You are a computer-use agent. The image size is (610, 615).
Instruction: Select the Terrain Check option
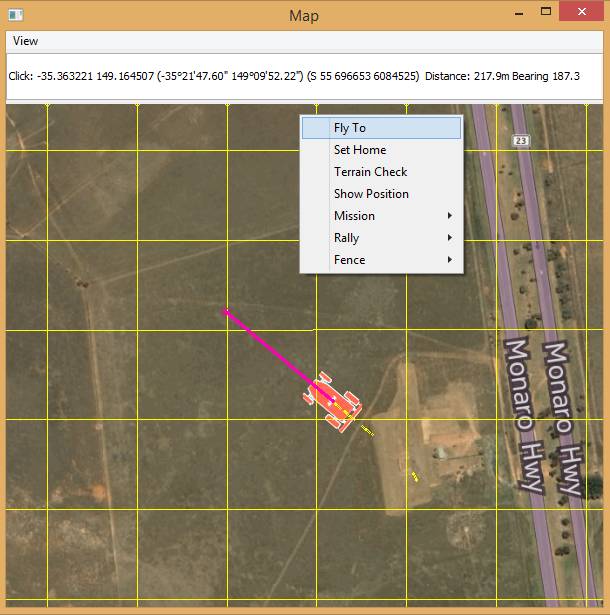[x=370, y=172]
